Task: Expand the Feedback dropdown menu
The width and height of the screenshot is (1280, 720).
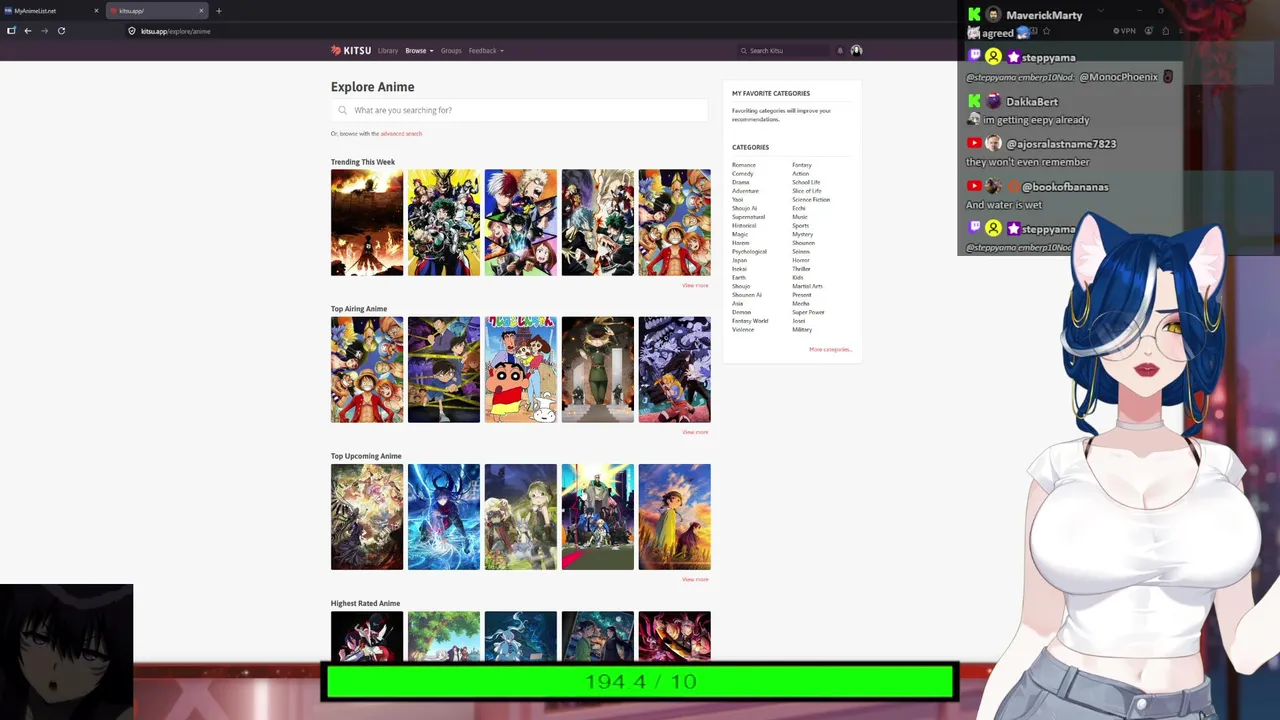Action: click(485, 51)
